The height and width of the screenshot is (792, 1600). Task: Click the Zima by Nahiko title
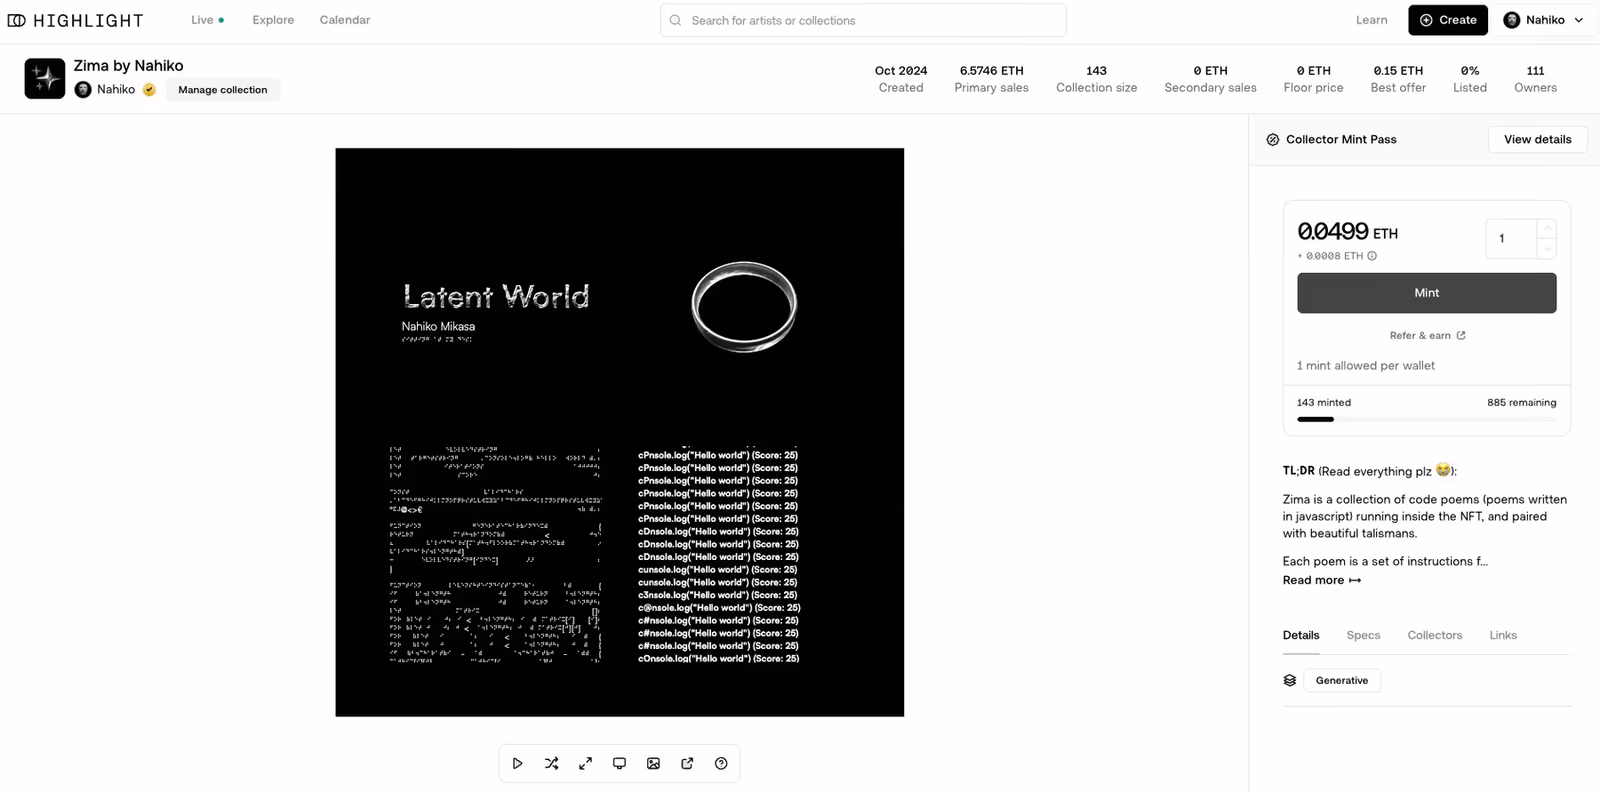point(128,66)
